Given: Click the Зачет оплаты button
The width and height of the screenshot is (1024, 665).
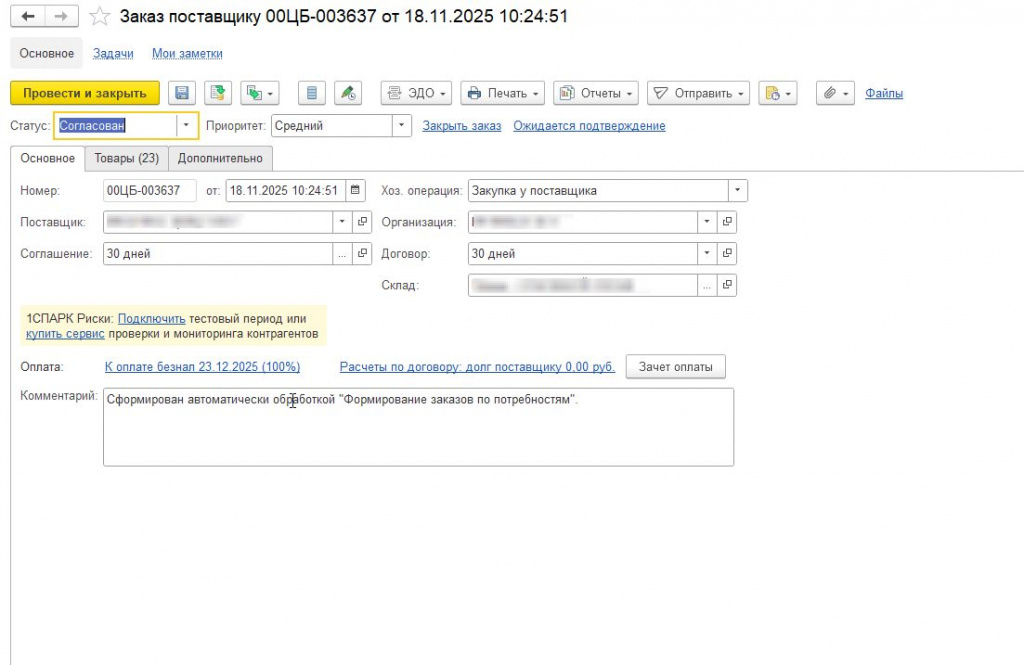Looking at the screenshot, I should pos(675,367).
